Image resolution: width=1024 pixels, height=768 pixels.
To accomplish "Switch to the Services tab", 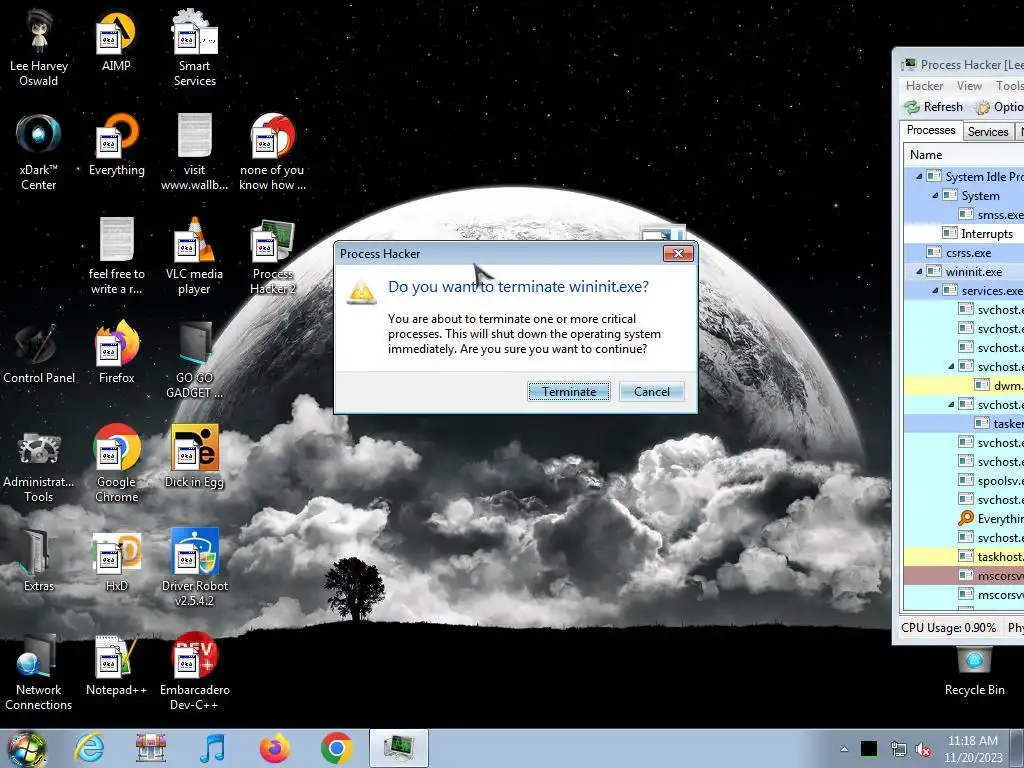I will [987, 131].
